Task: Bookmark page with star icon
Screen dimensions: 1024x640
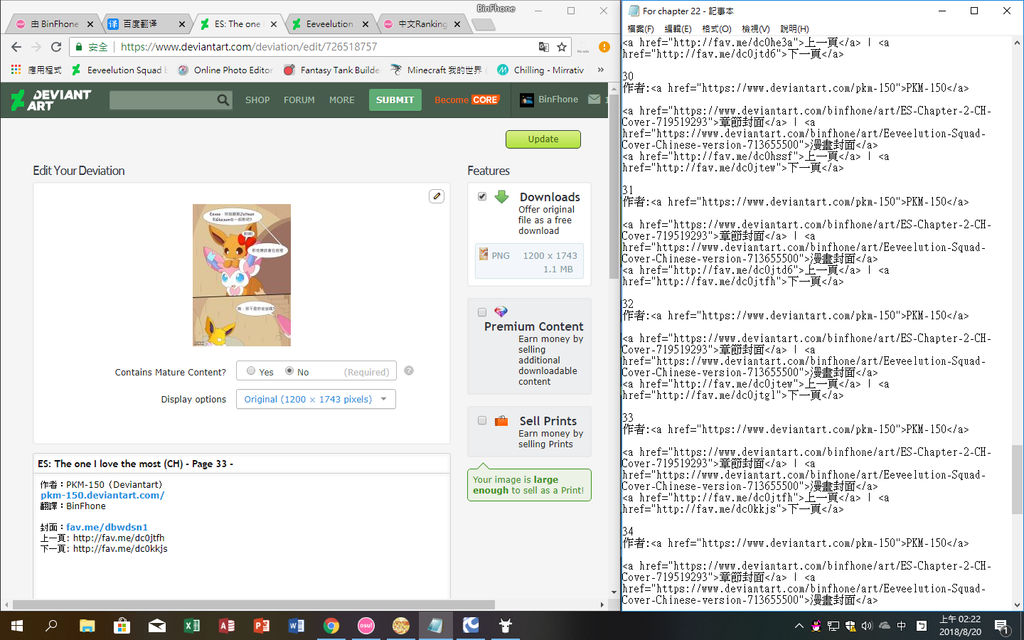Action: click(562, 47)
